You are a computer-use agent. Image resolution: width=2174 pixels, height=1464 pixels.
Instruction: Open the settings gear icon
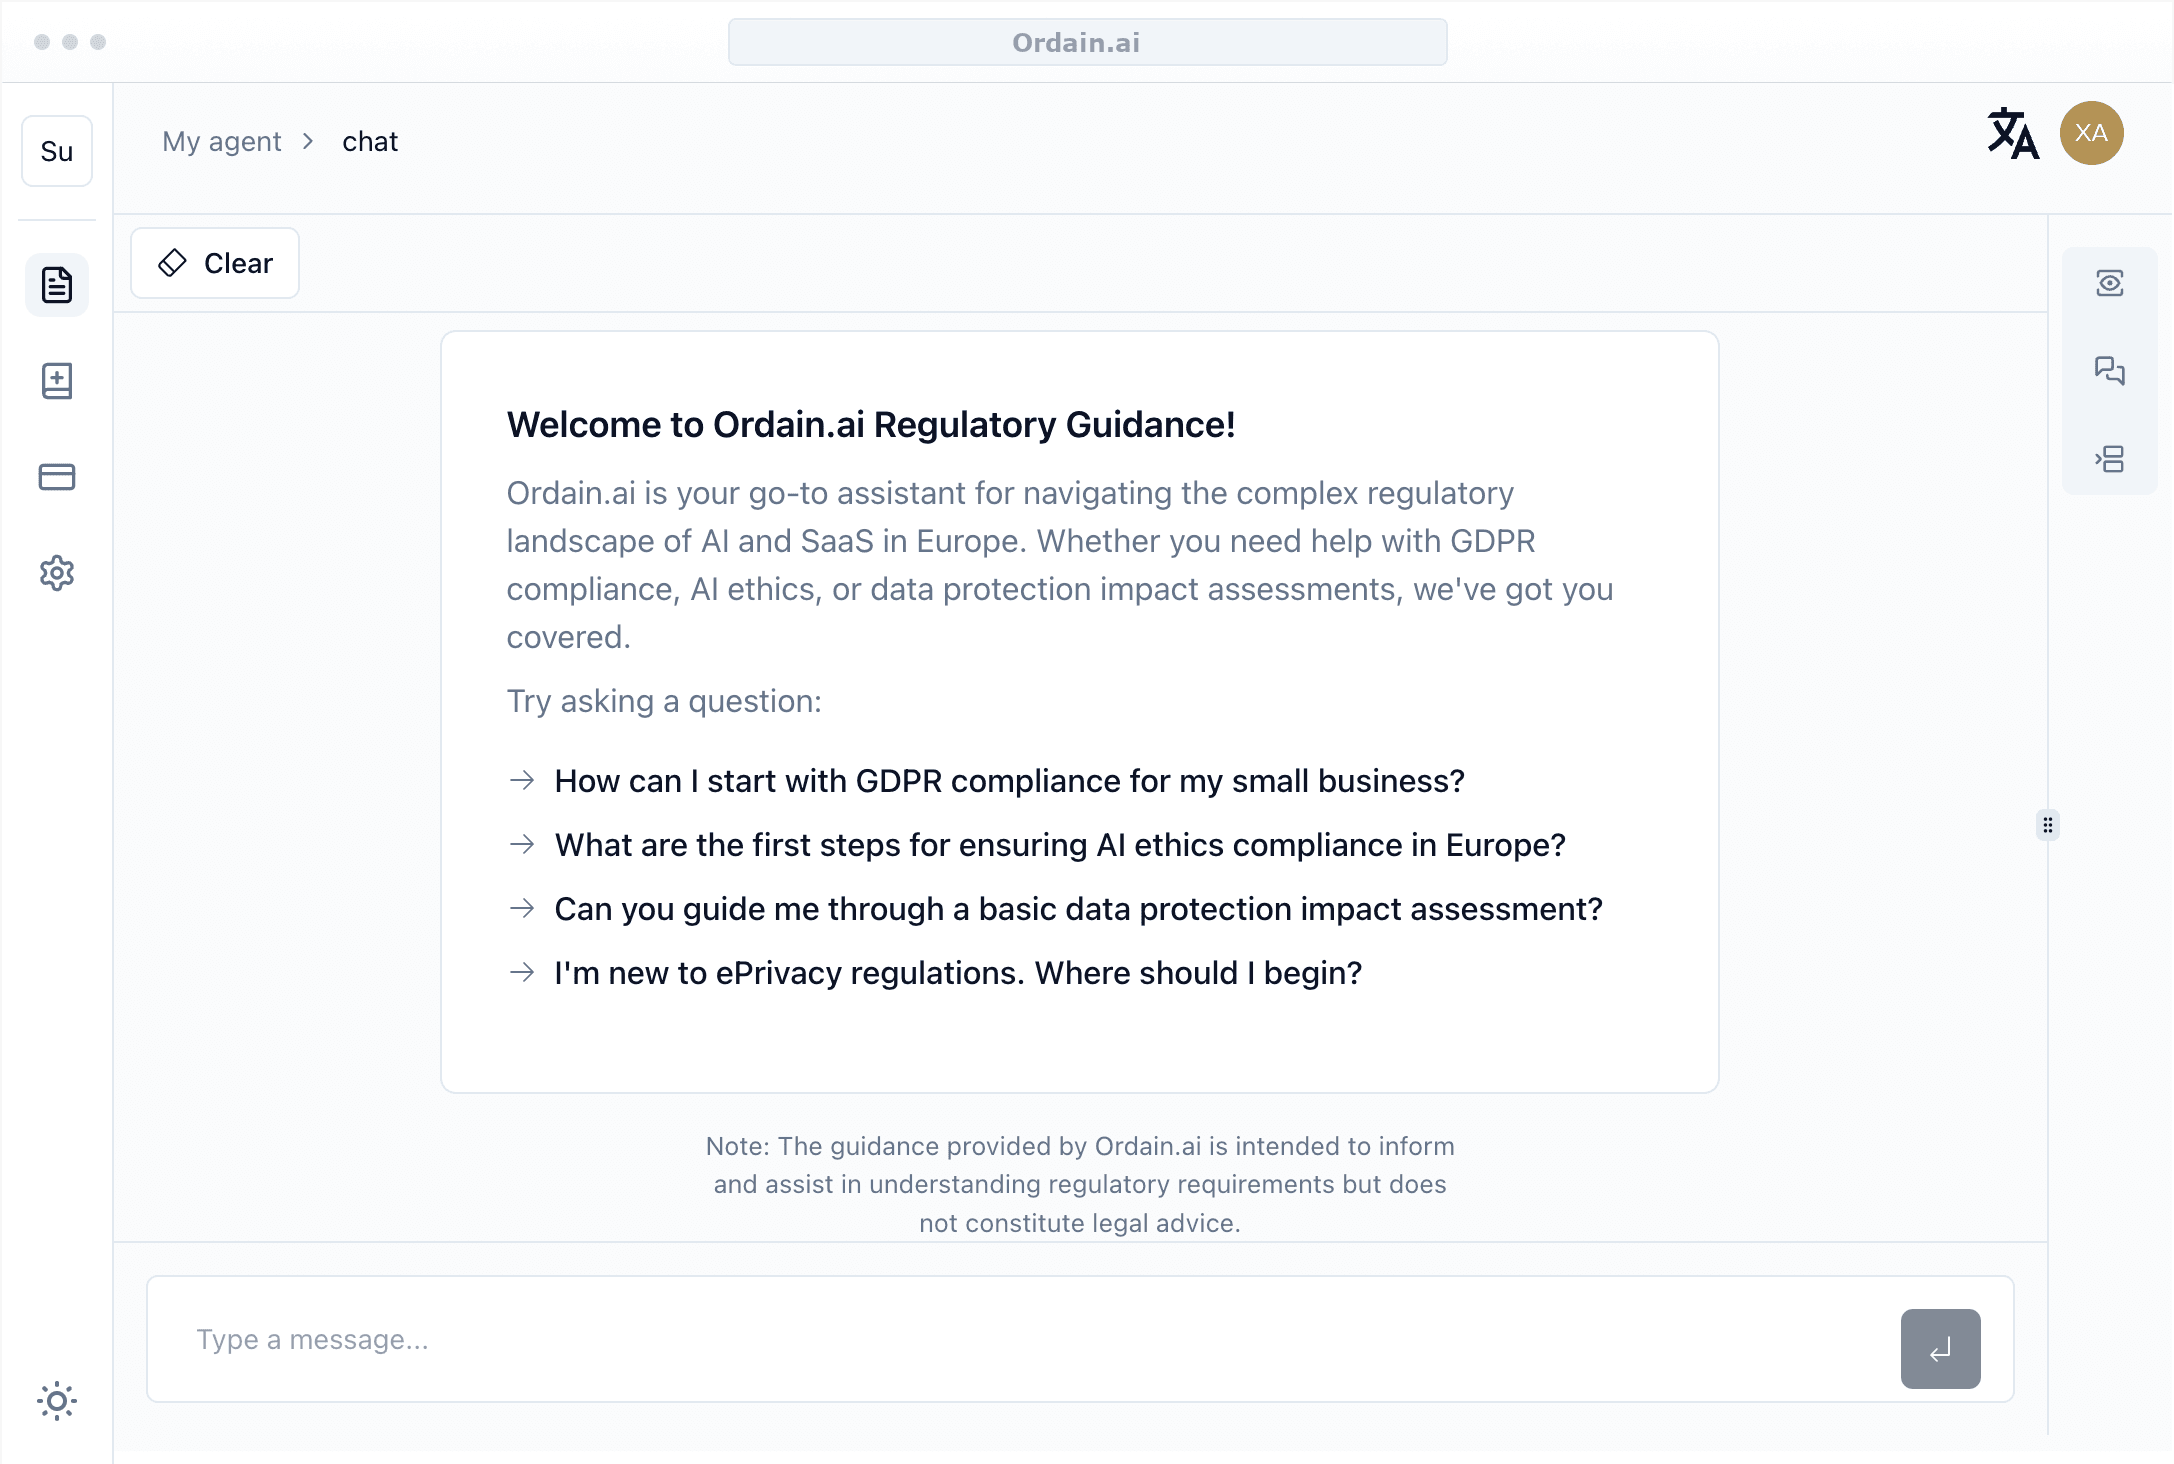(57, 573)
